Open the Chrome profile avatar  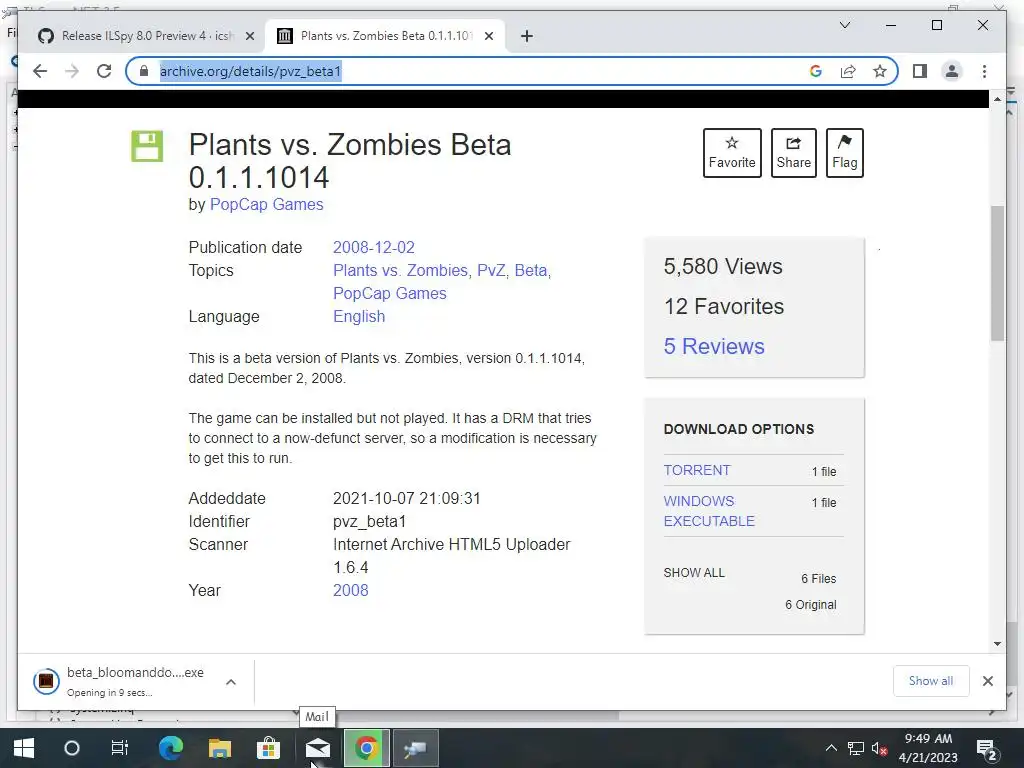click(952, 71)
